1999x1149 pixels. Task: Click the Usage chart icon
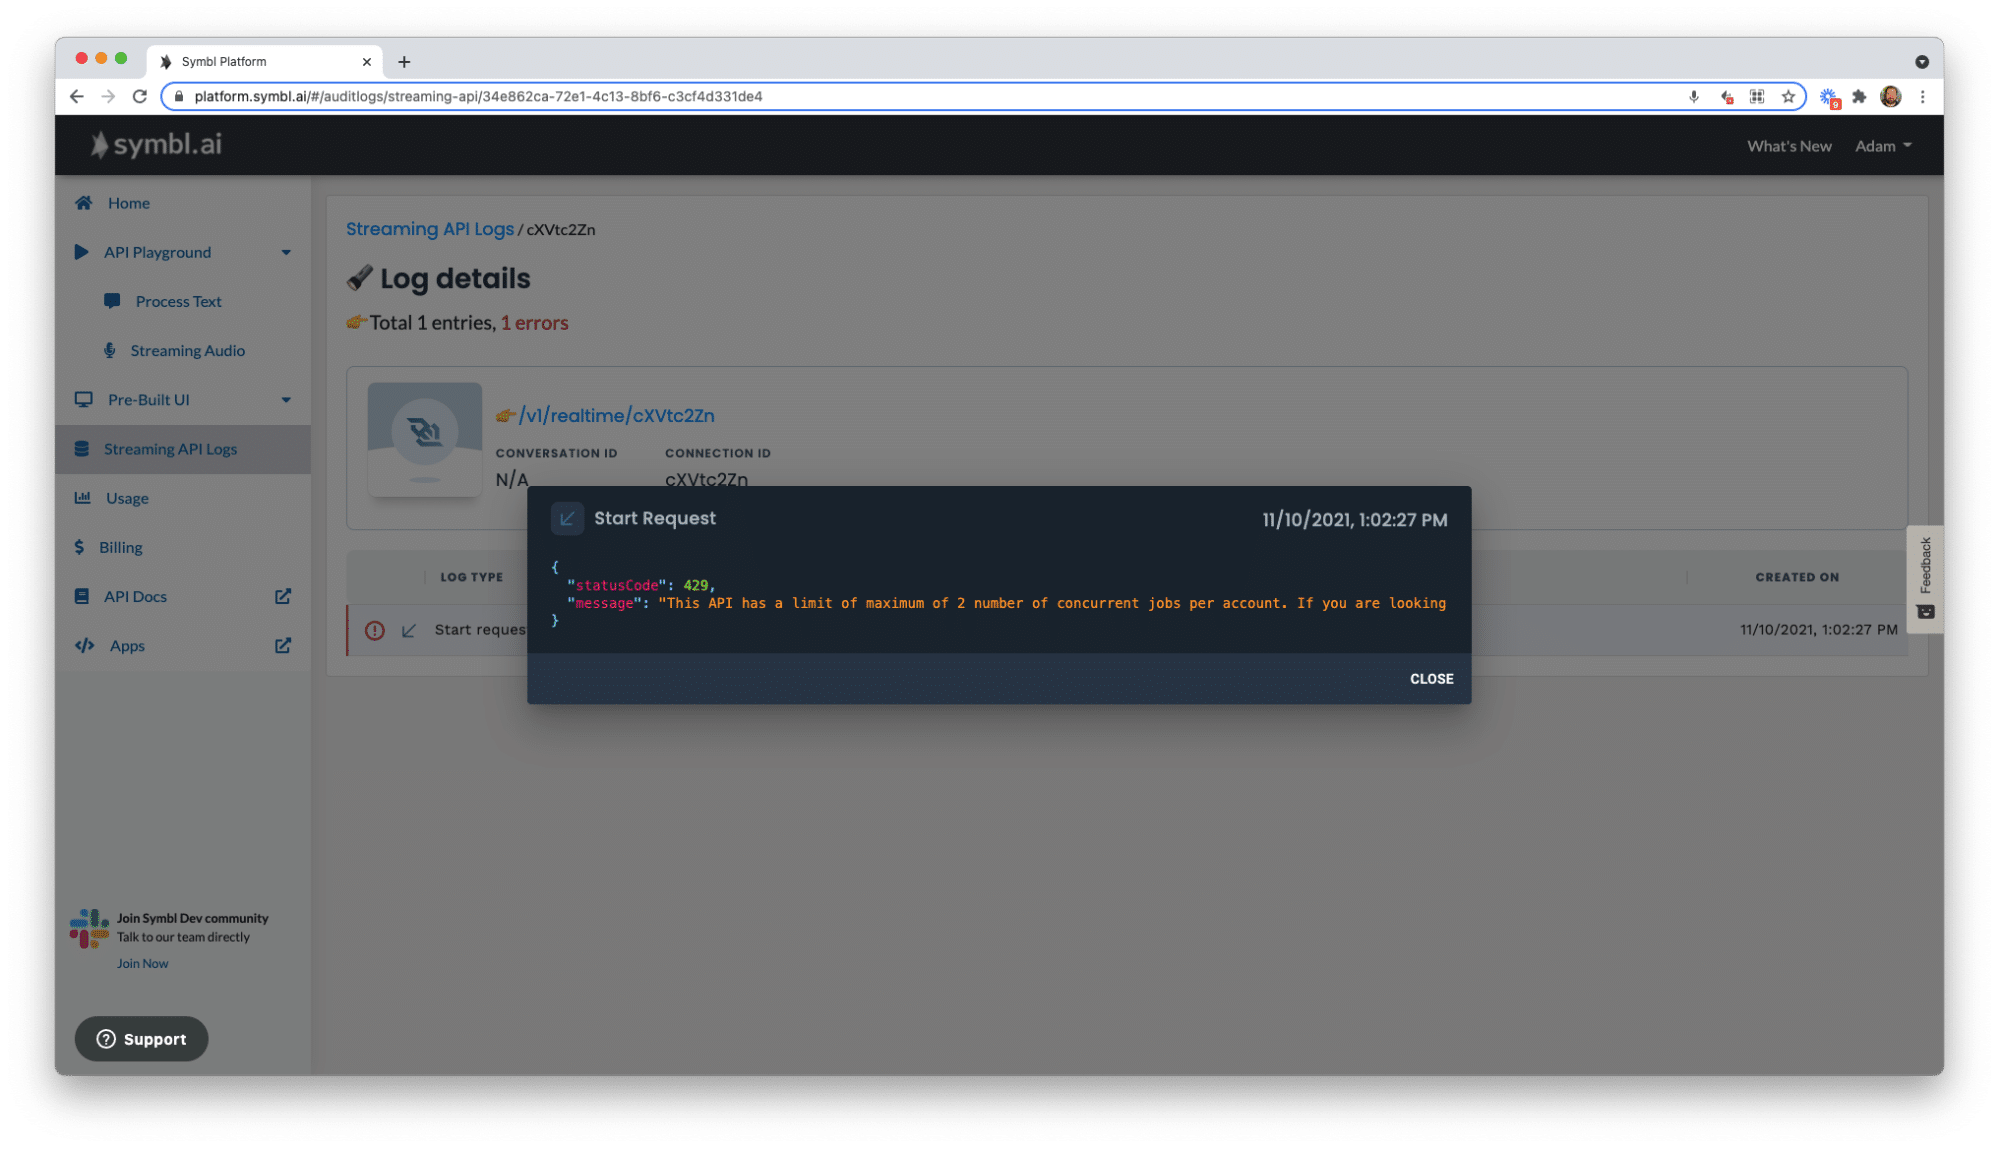(x=83, y=498)
